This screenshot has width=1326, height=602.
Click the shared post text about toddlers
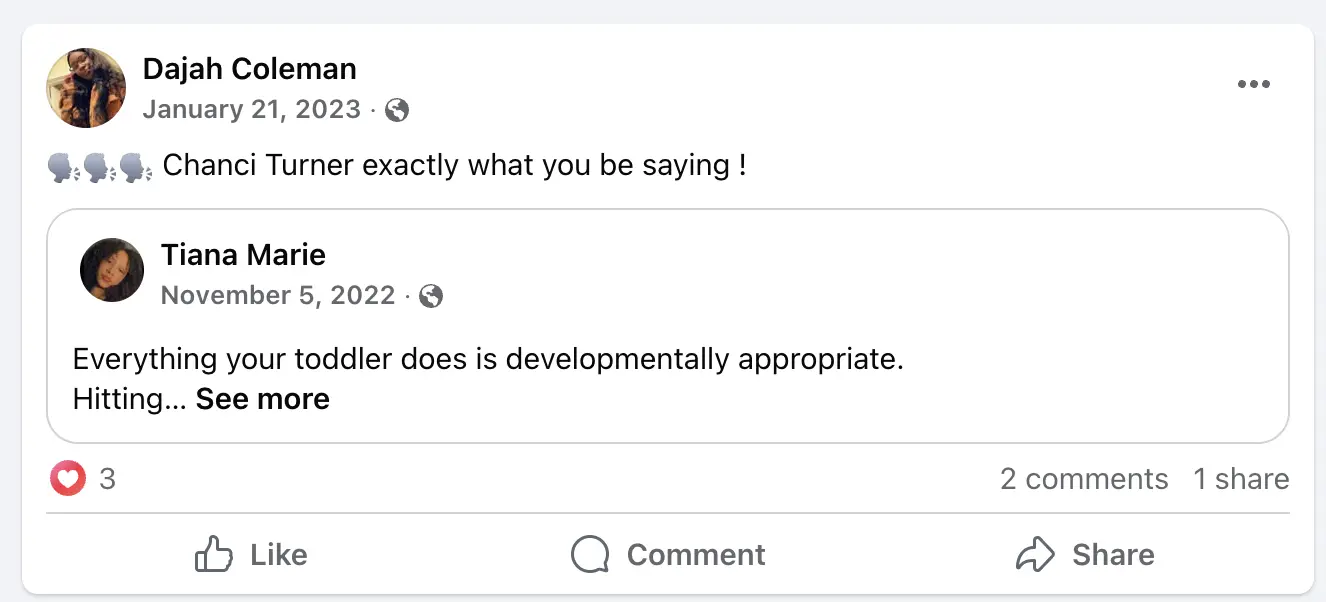click(488, 359)
